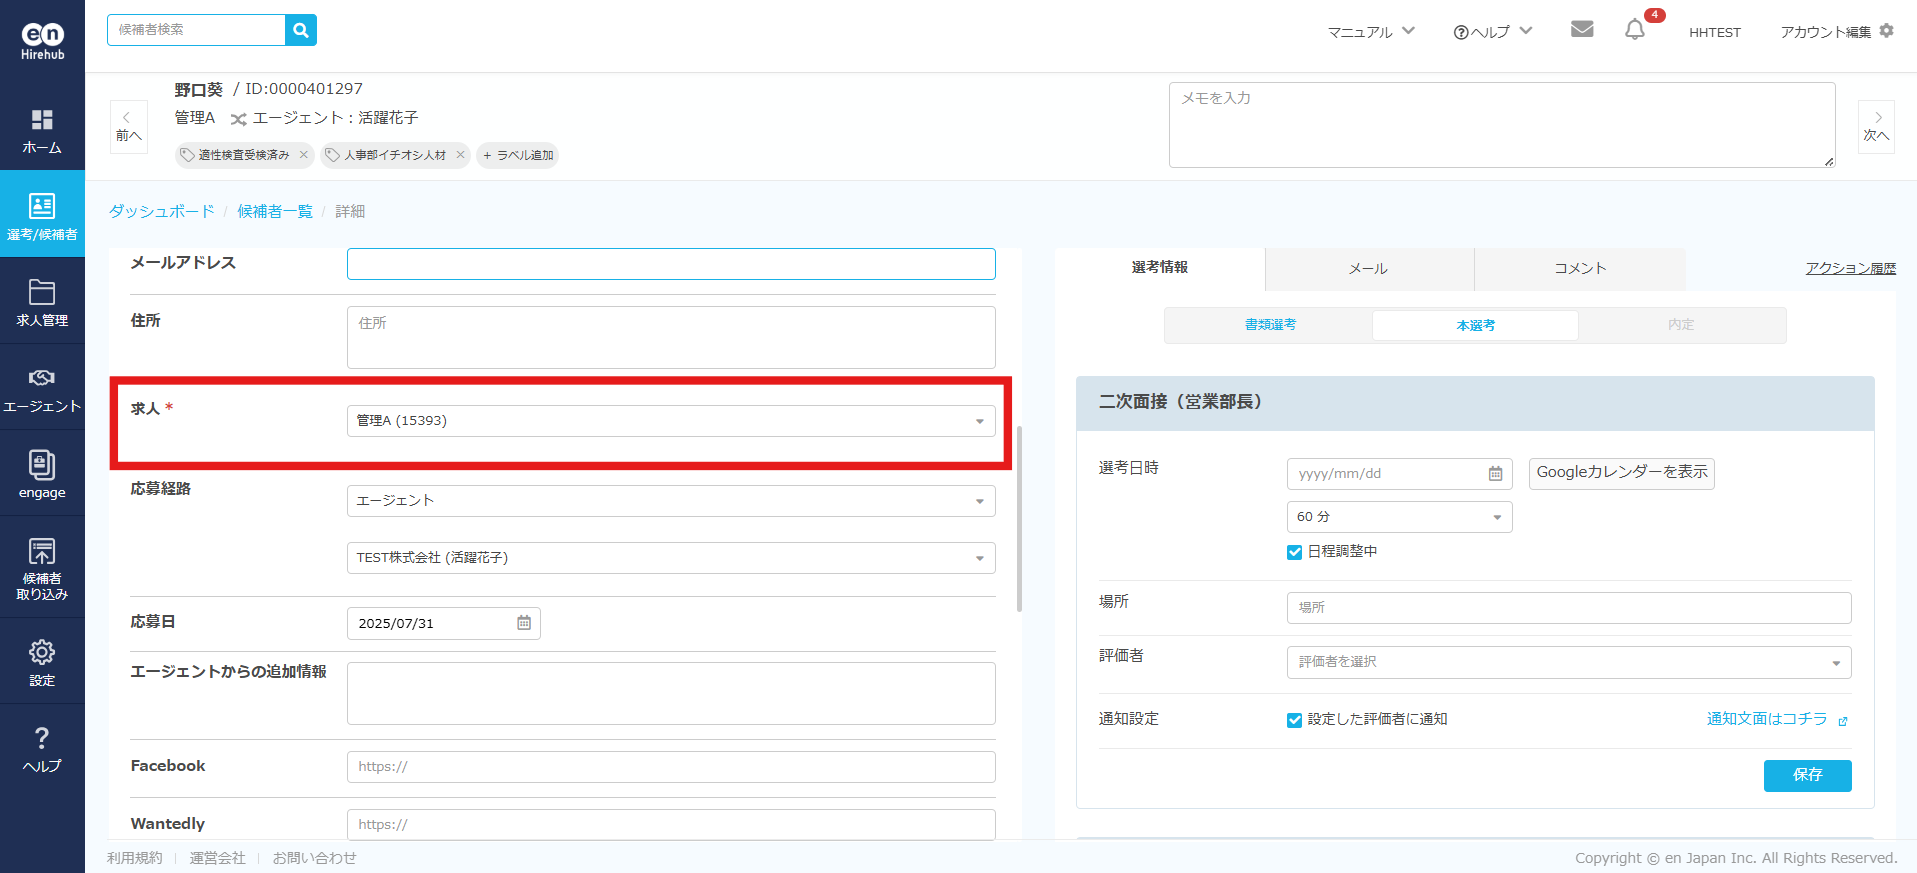This screenshot has height=873, width=1917.
Task: Uncheck 設定した評価者に通知 checkbox
Action: click(1295, 720)
